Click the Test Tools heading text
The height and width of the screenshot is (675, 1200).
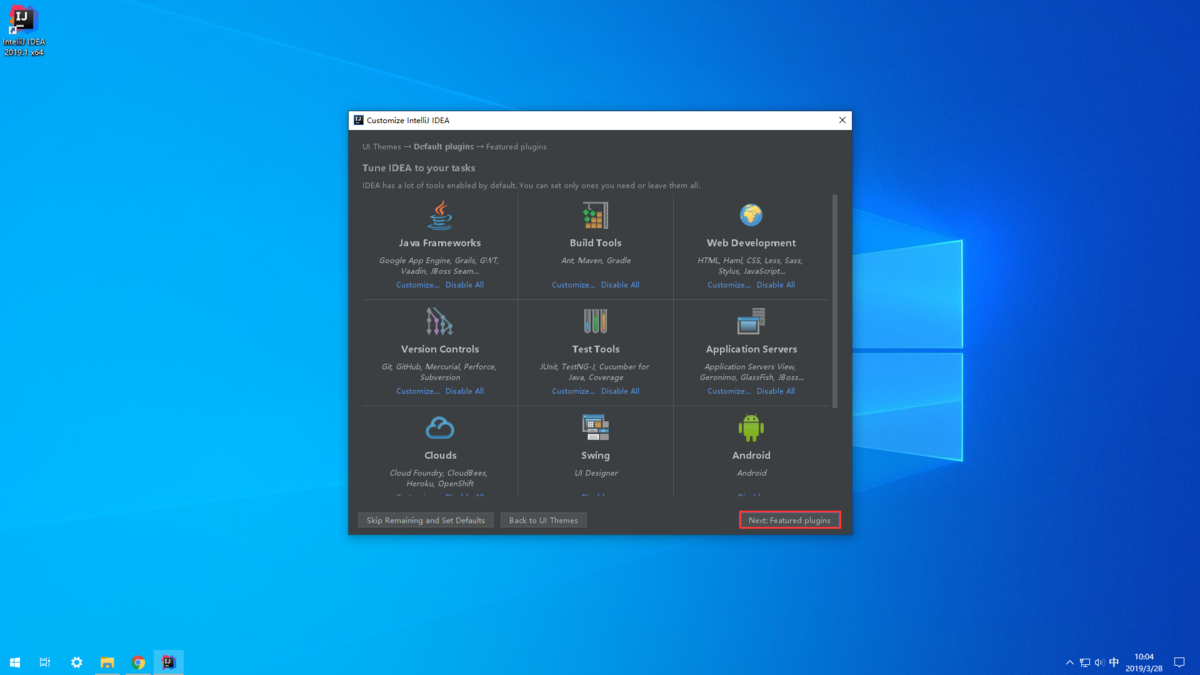[x=595, y=349]
